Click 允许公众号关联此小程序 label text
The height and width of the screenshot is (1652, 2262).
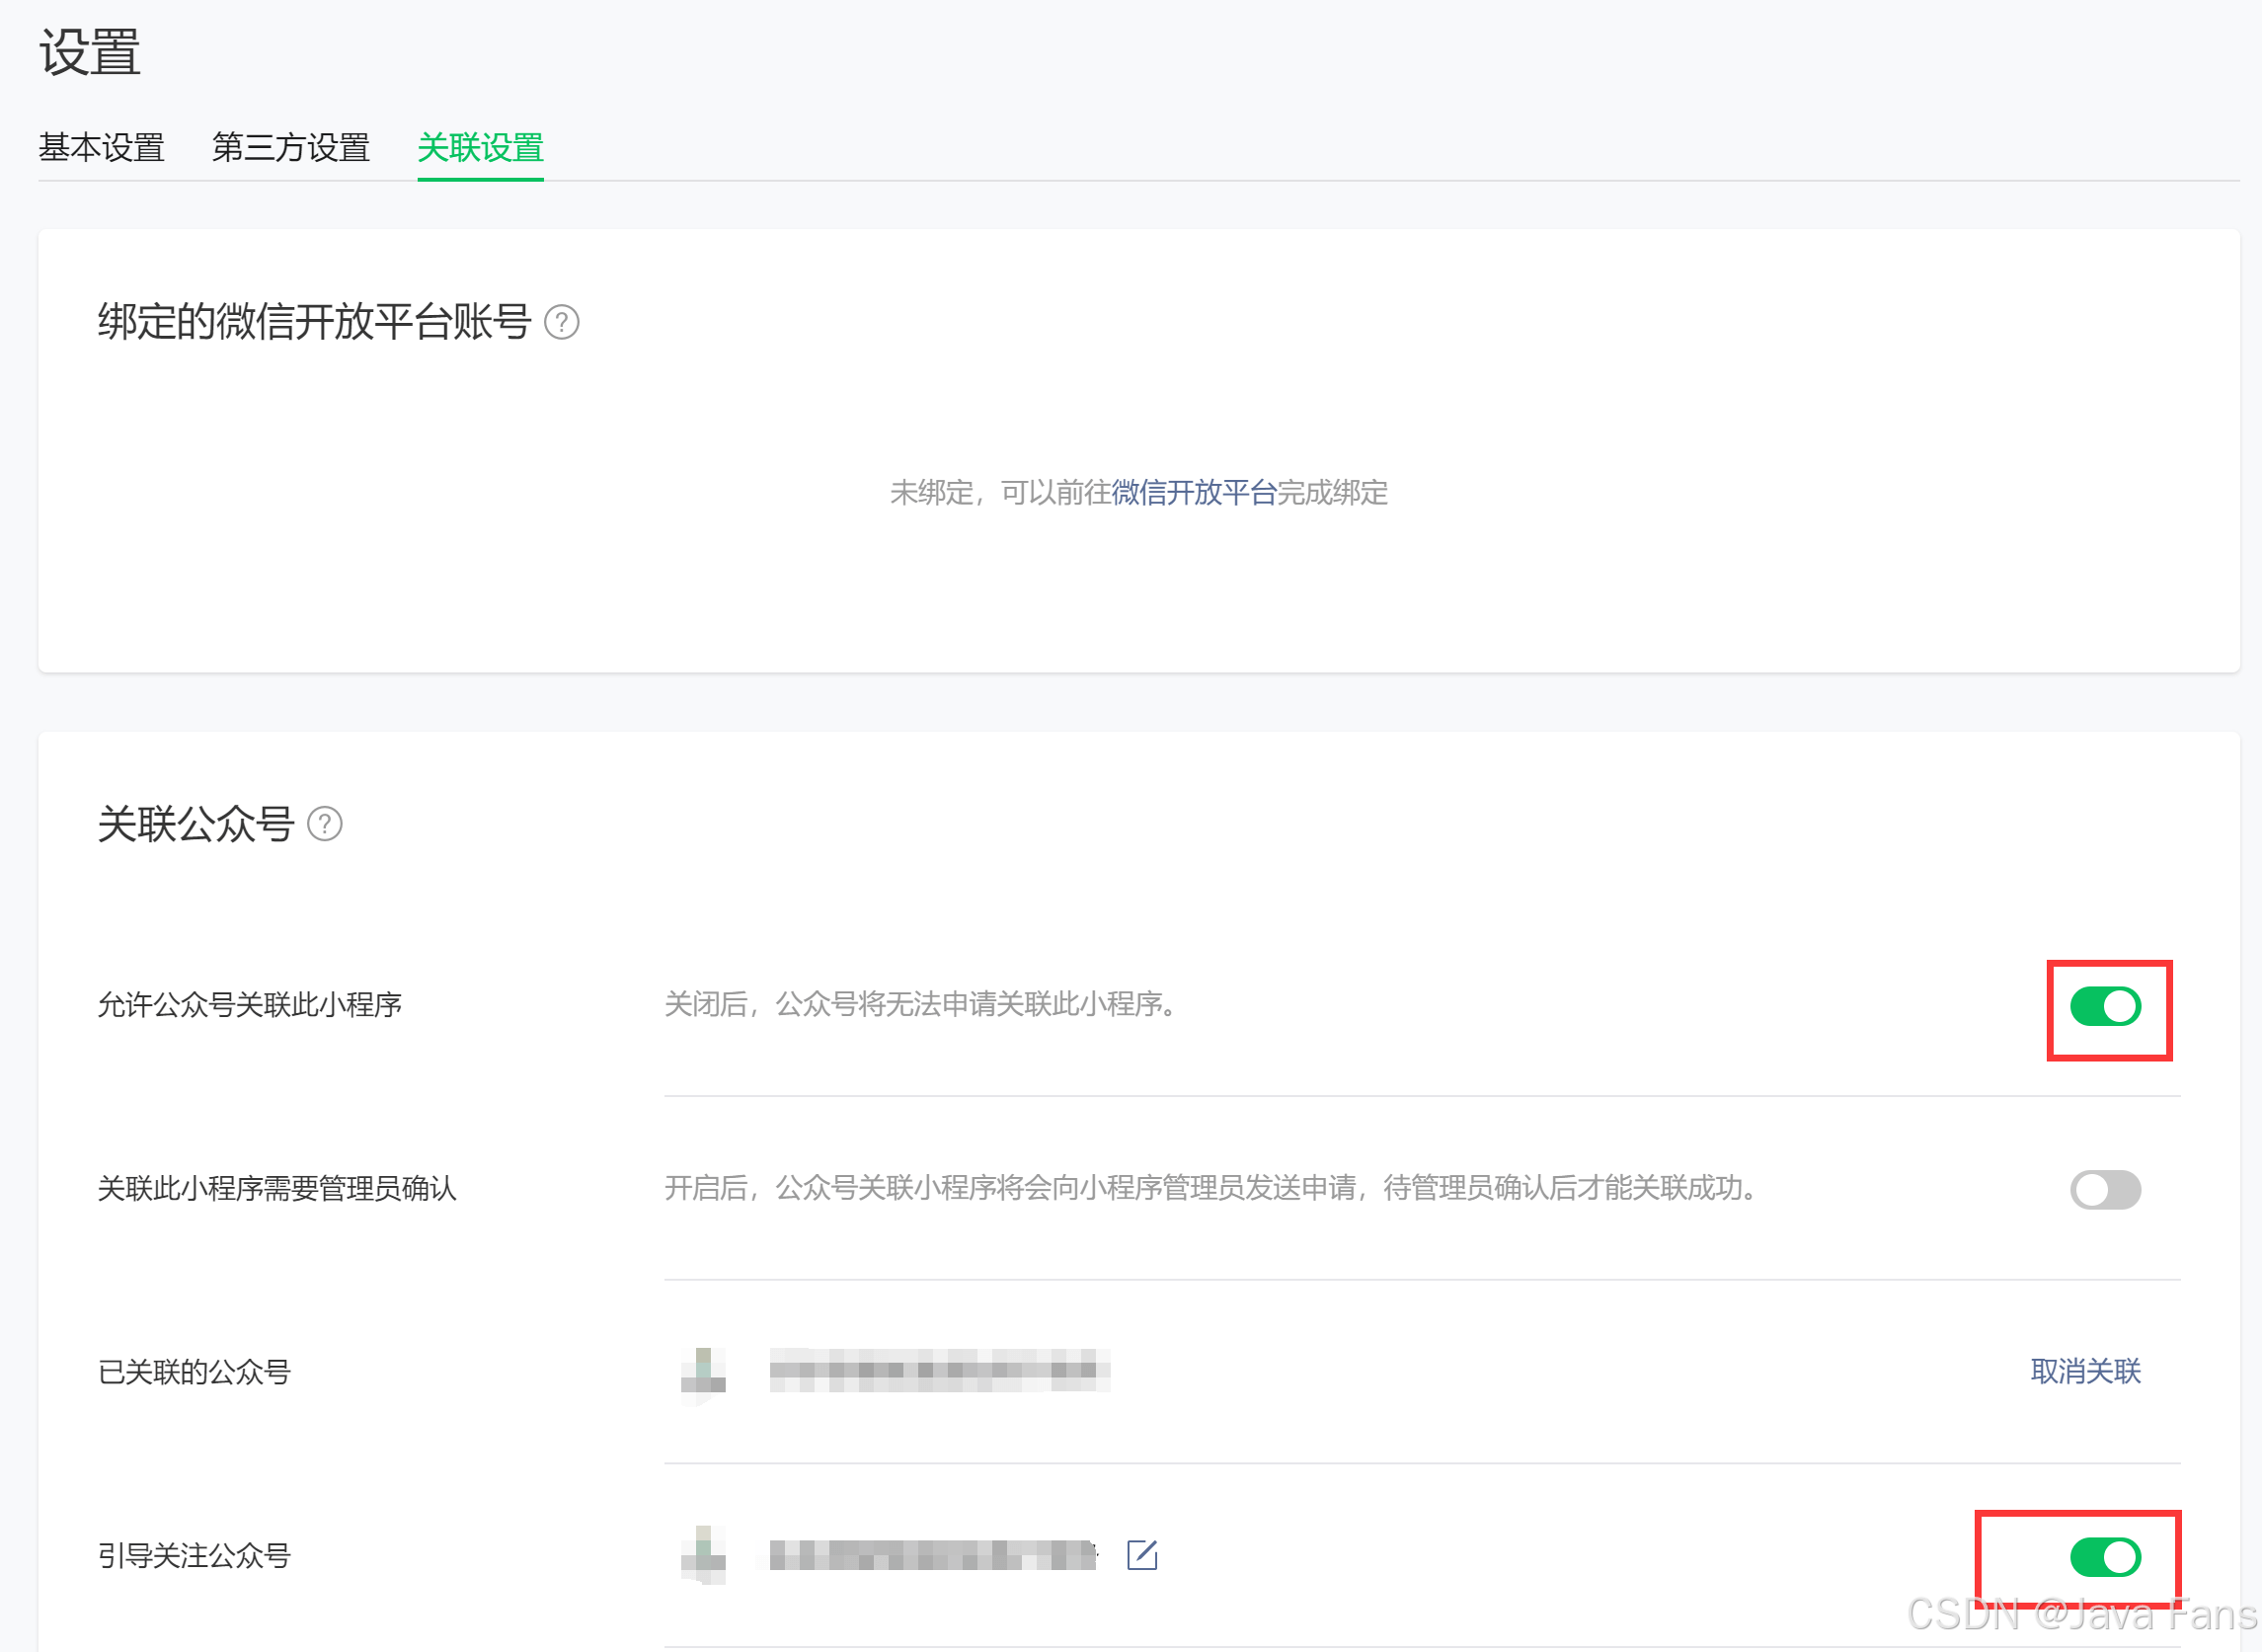249,1004
